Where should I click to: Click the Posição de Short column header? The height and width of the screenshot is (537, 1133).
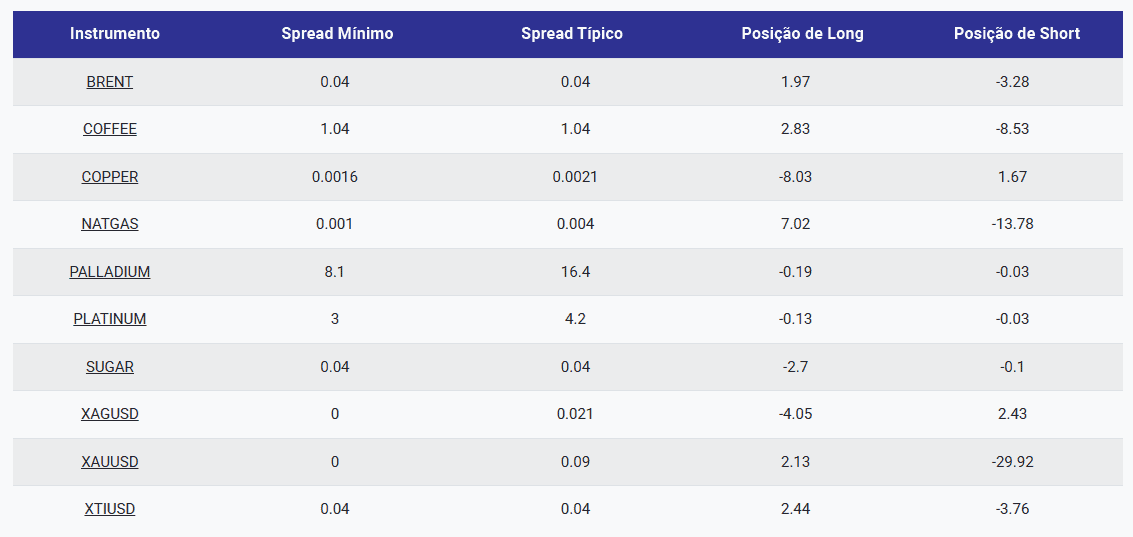(1017, 34)
